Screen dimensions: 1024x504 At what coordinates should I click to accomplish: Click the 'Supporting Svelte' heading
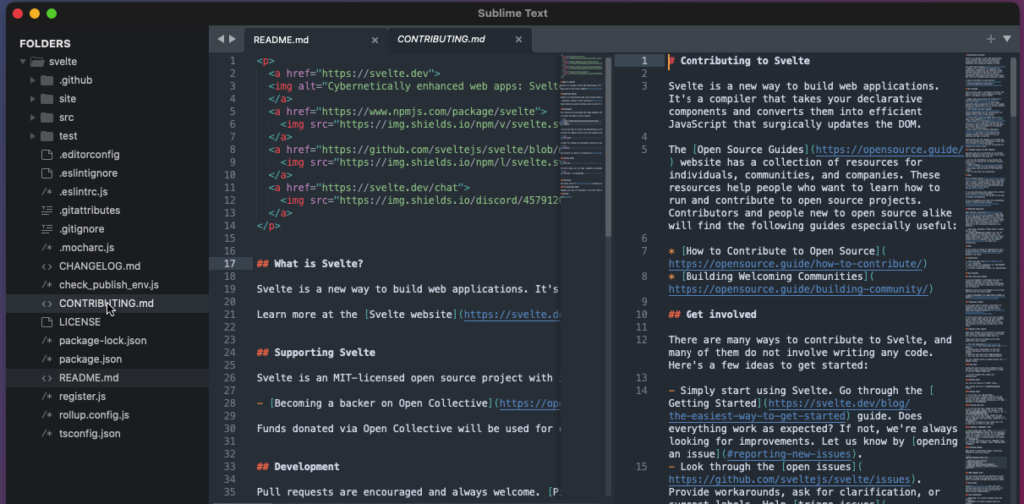click(x=316, y=353)
